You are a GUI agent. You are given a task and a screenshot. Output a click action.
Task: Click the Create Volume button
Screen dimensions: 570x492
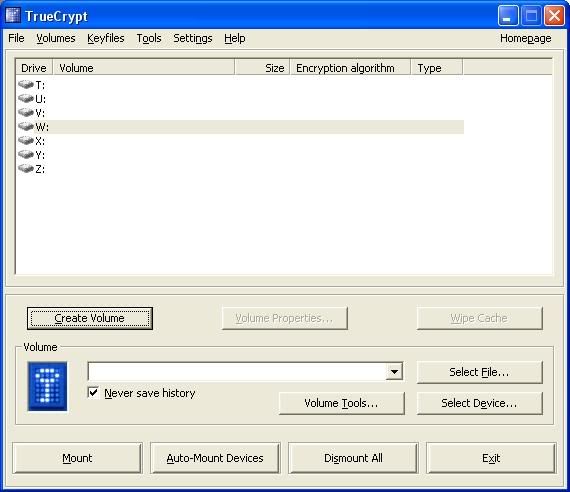90,318
